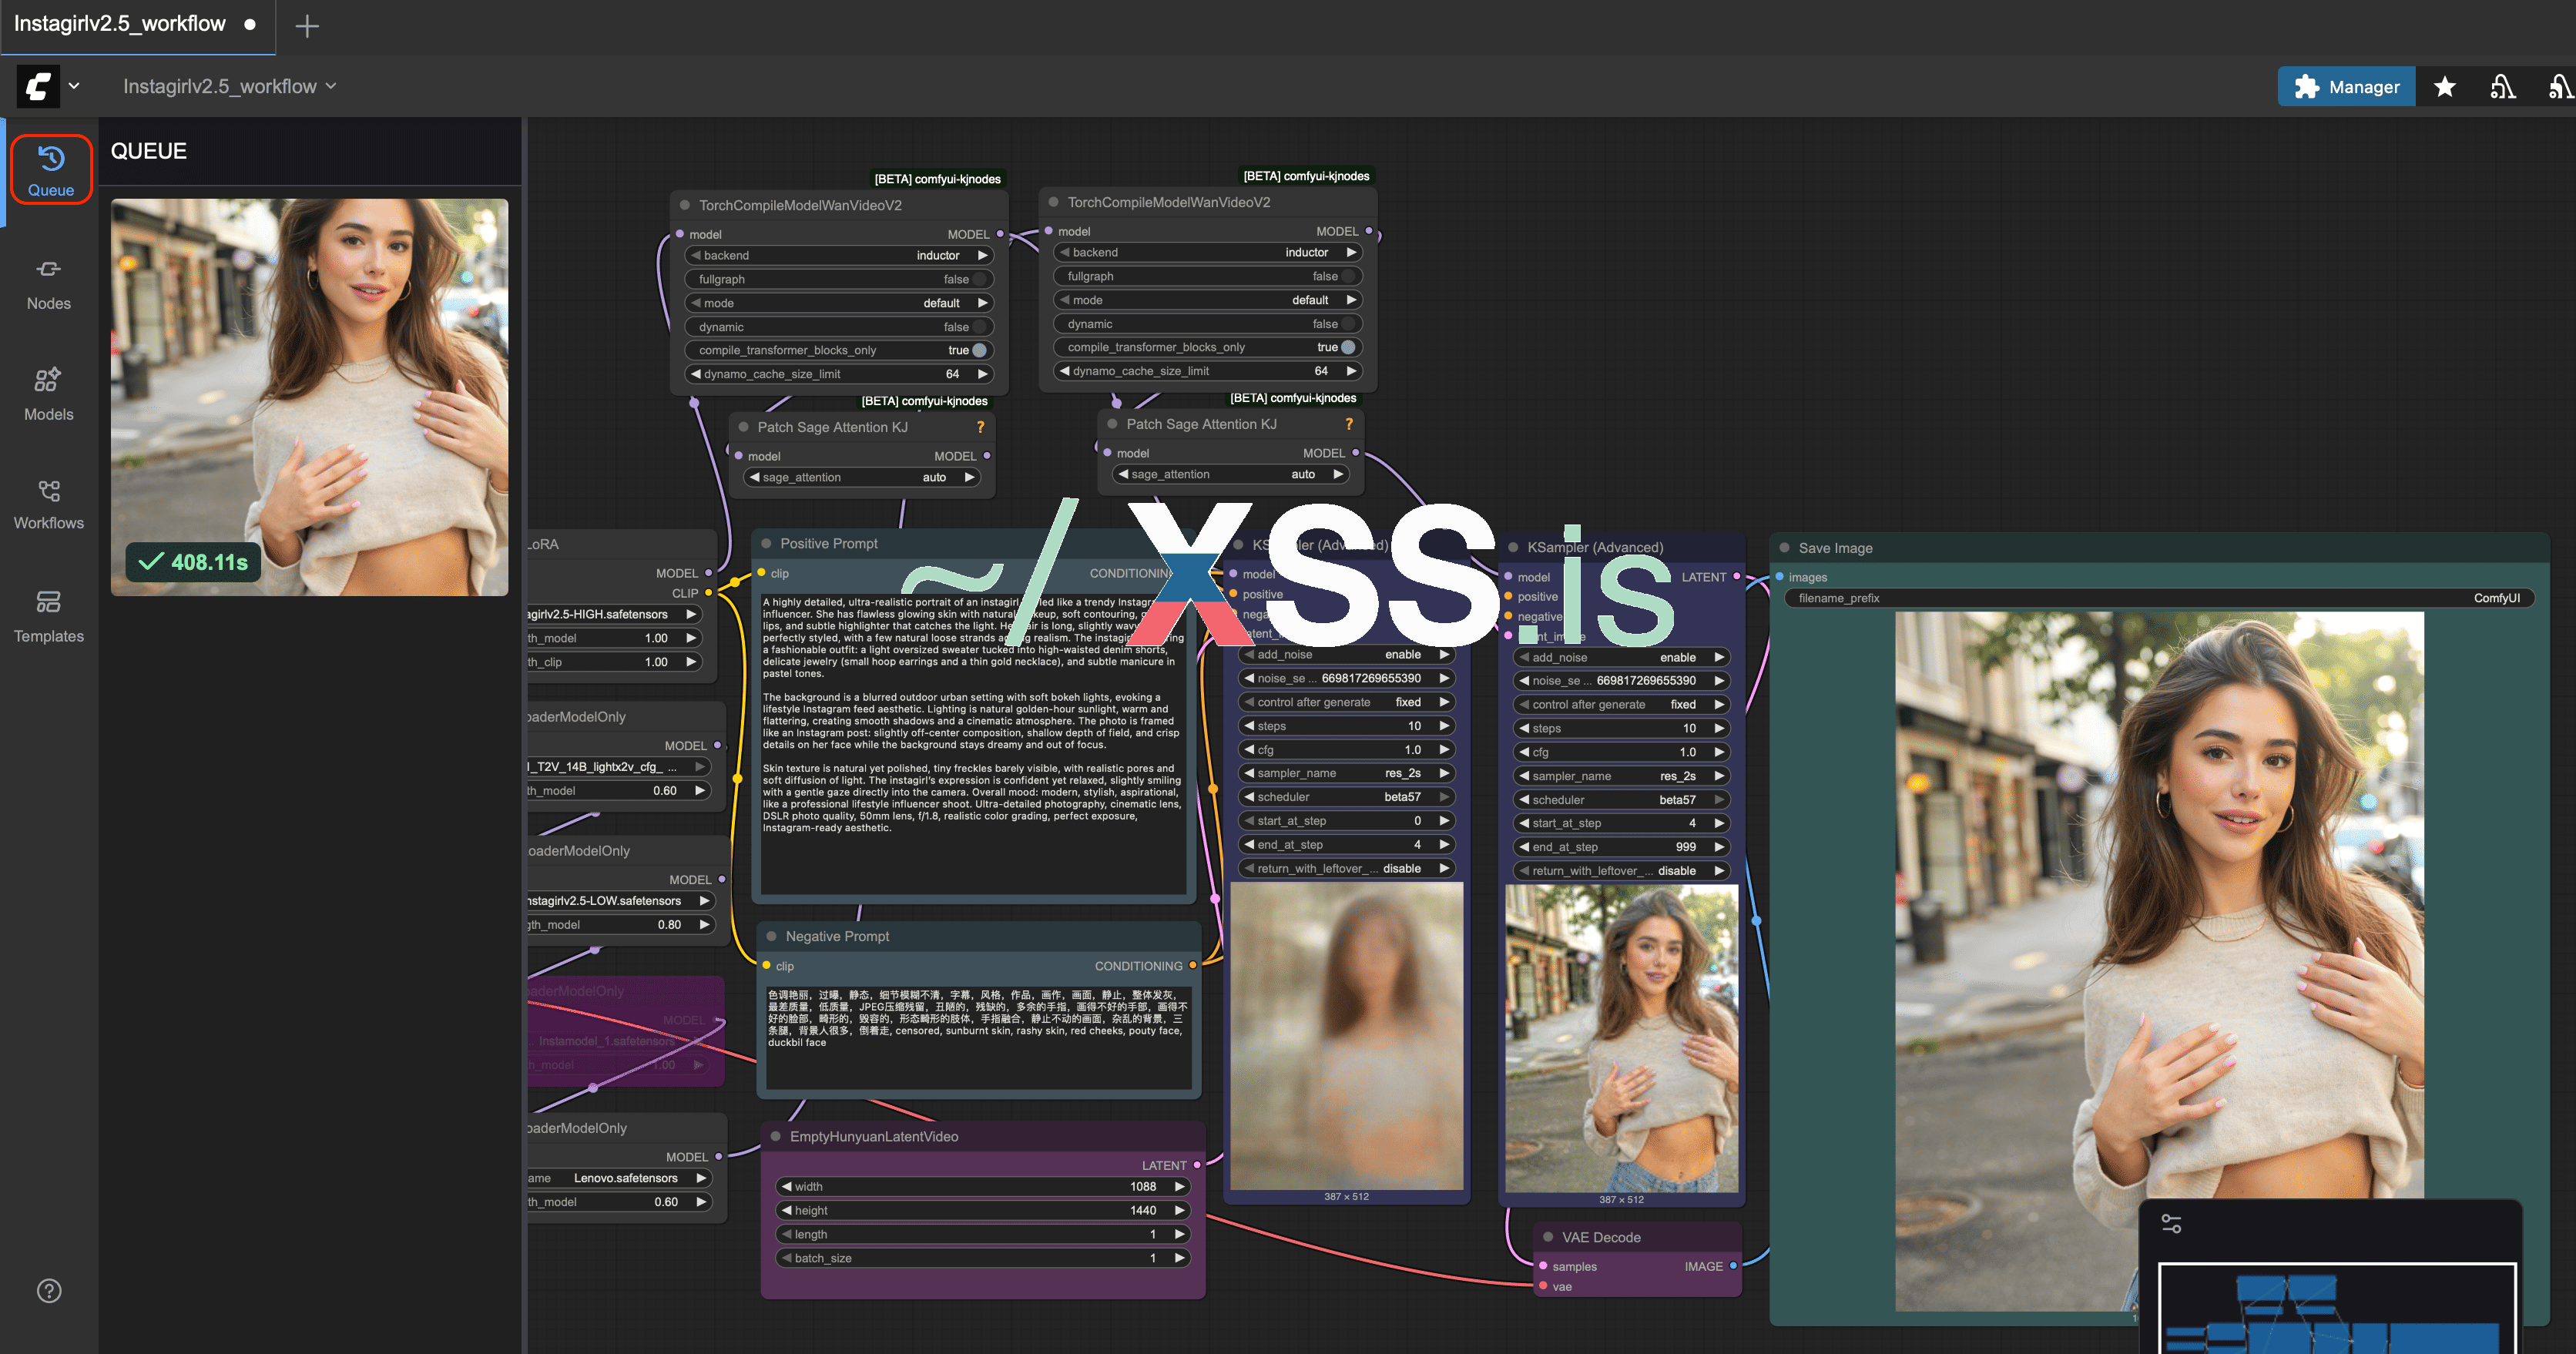2576x1354 pixels.
Task: Click the Patch Sage Attention KJ help question mark
Action: tap(980, 426)
